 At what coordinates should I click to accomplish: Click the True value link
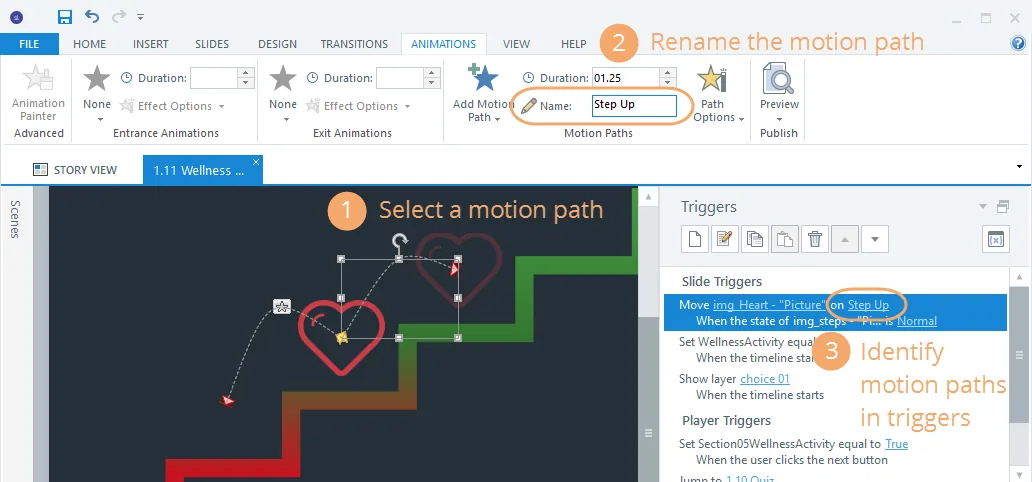[x=896, y=444]
